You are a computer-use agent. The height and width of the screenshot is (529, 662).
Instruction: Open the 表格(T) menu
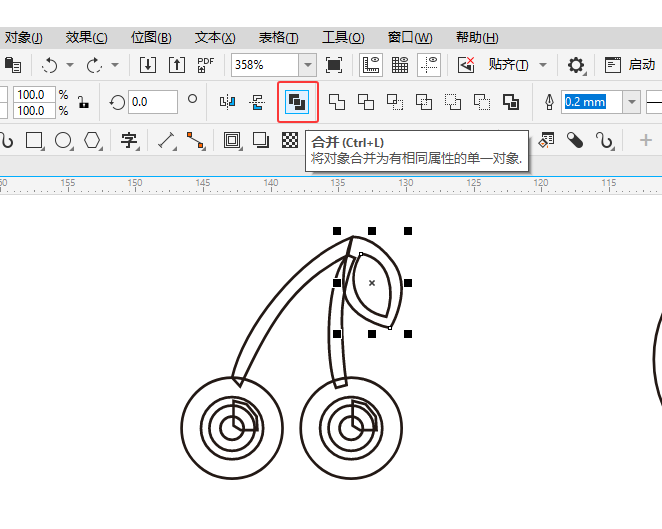point(279,38)
